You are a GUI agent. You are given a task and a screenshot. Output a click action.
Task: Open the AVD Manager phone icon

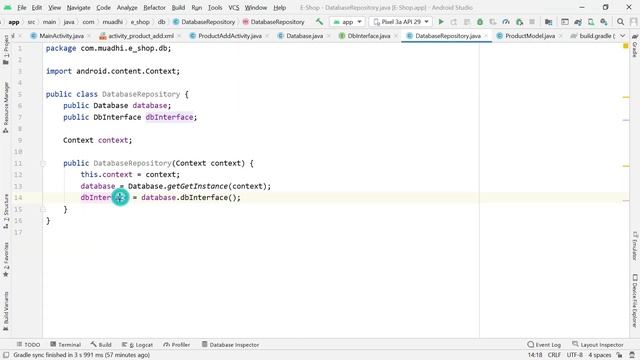[591, 22]
